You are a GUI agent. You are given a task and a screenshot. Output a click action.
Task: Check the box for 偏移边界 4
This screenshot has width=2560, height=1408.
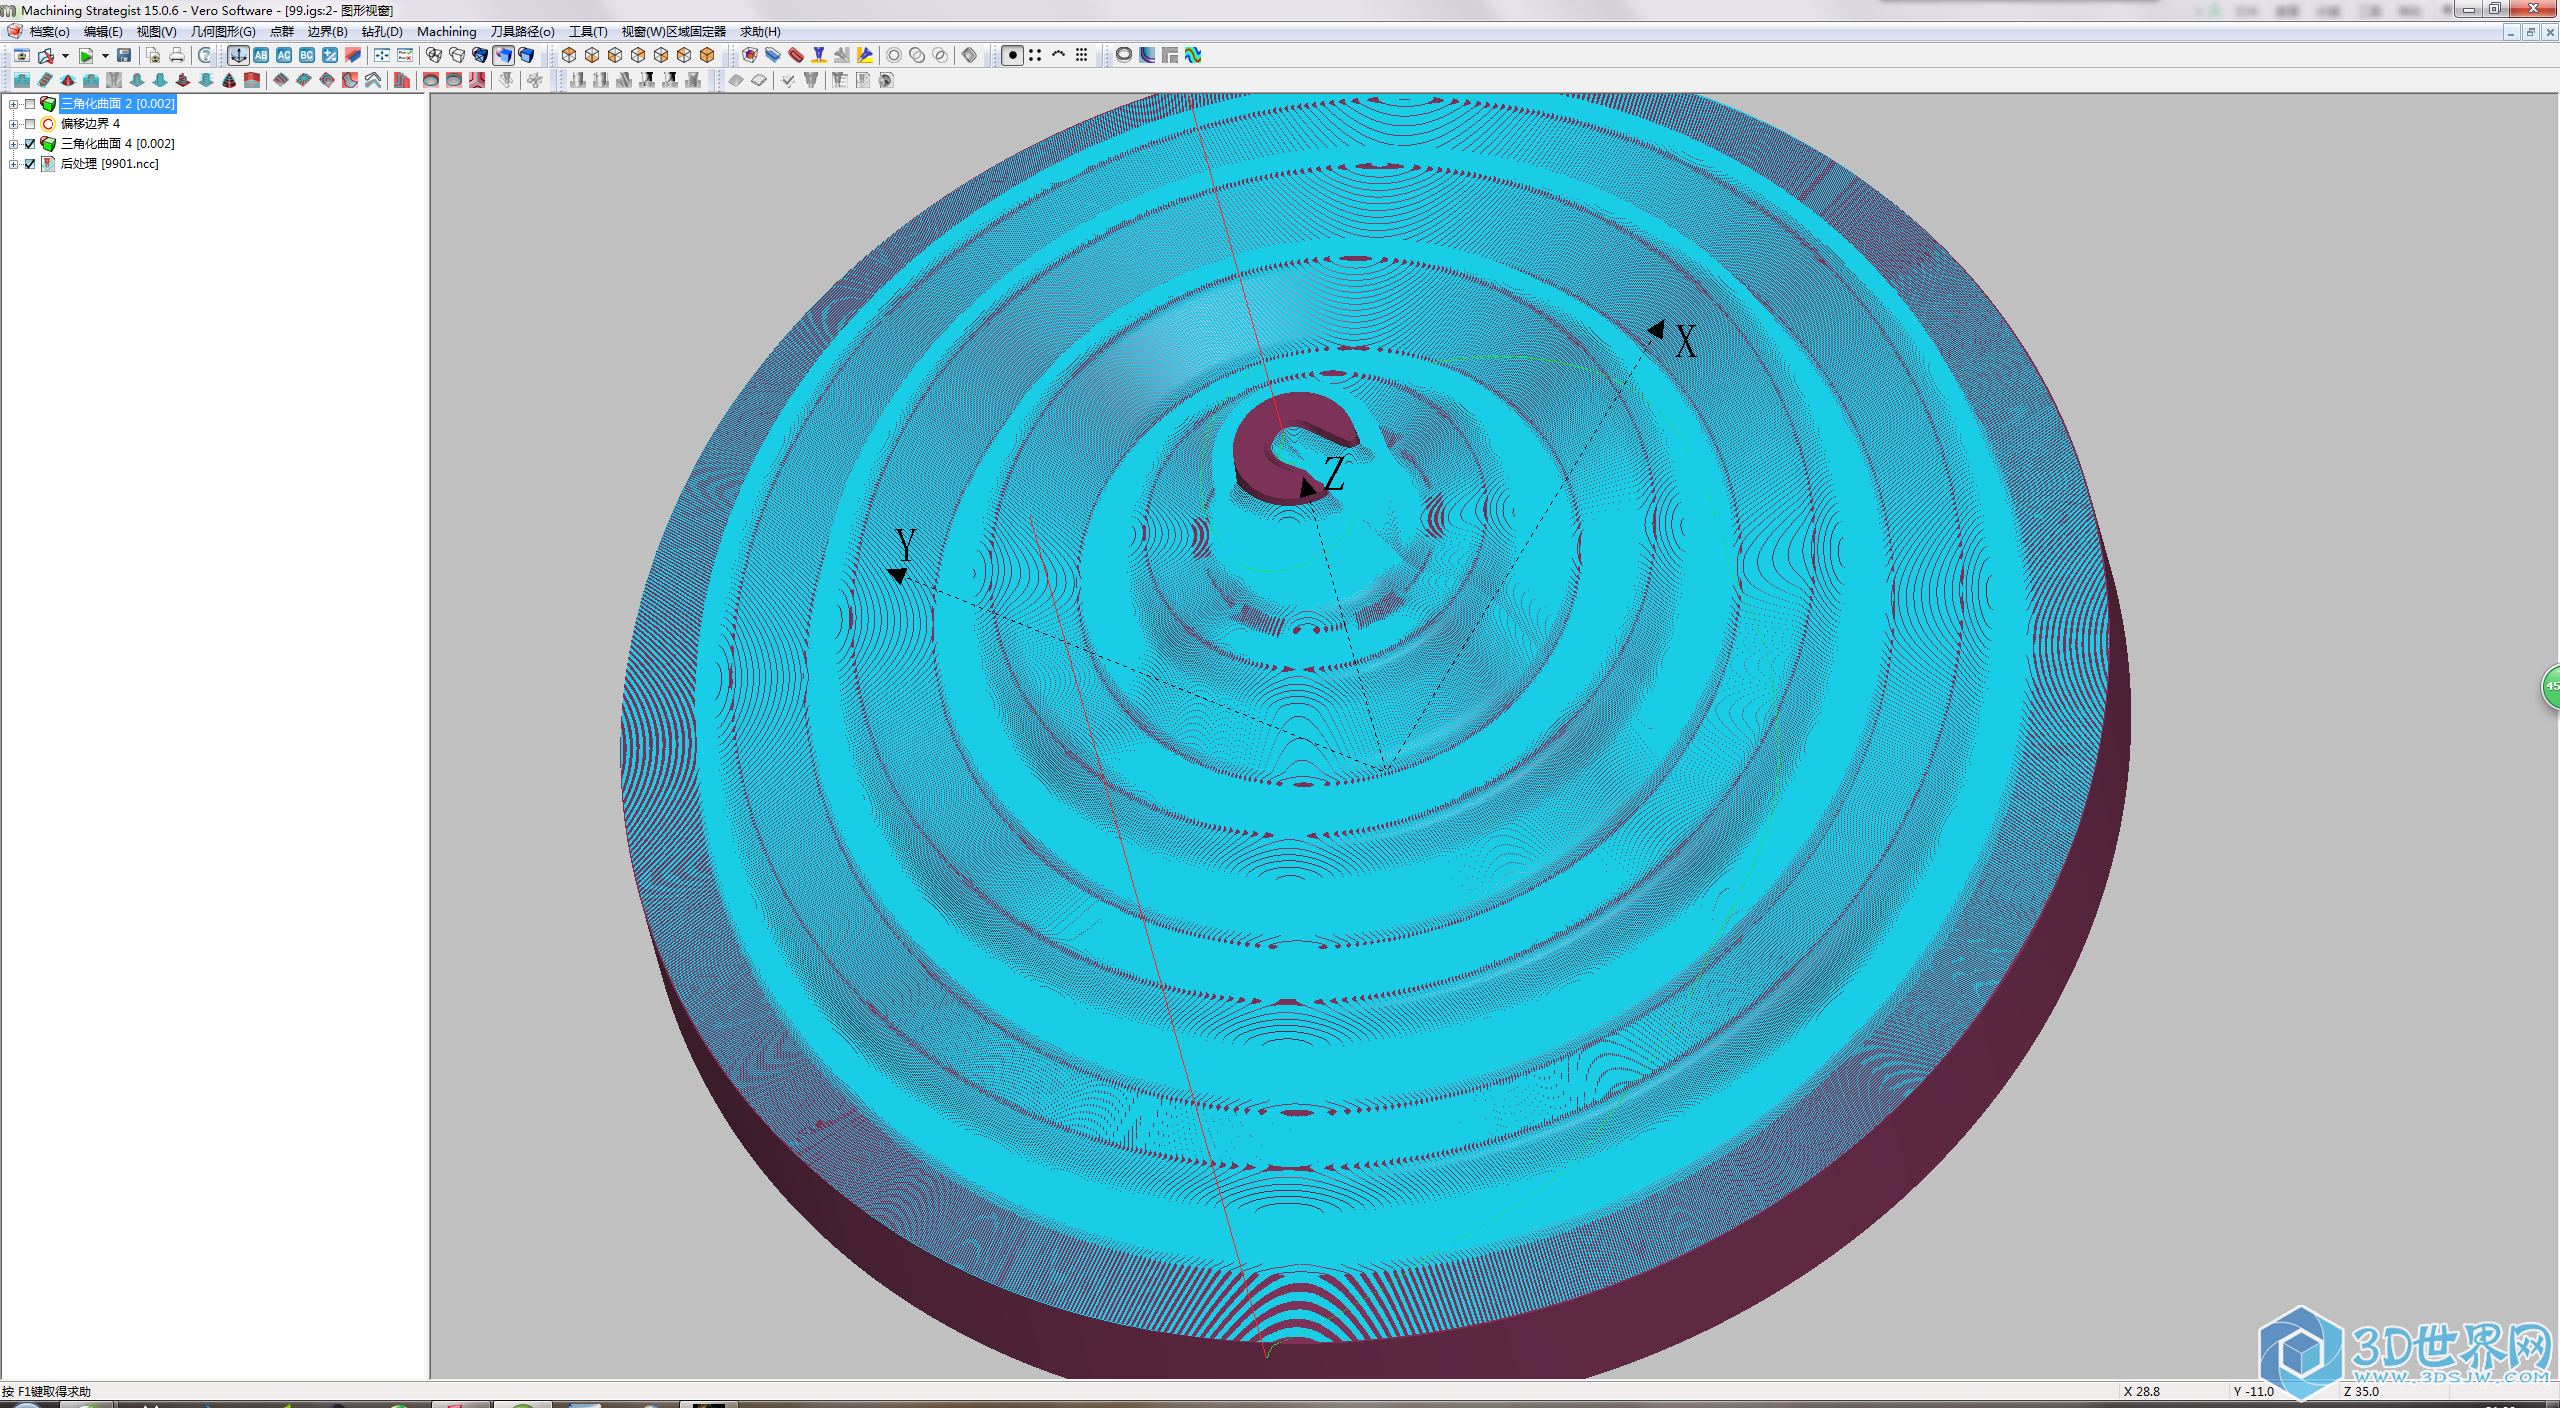tap(30, 124)
